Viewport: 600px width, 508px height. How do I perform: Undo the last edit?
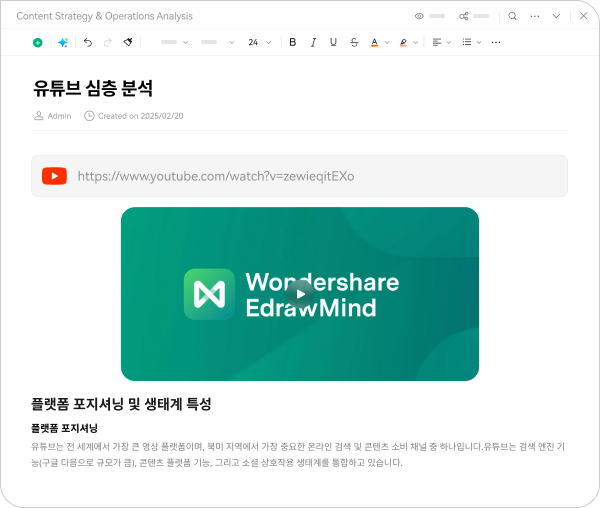88,42
